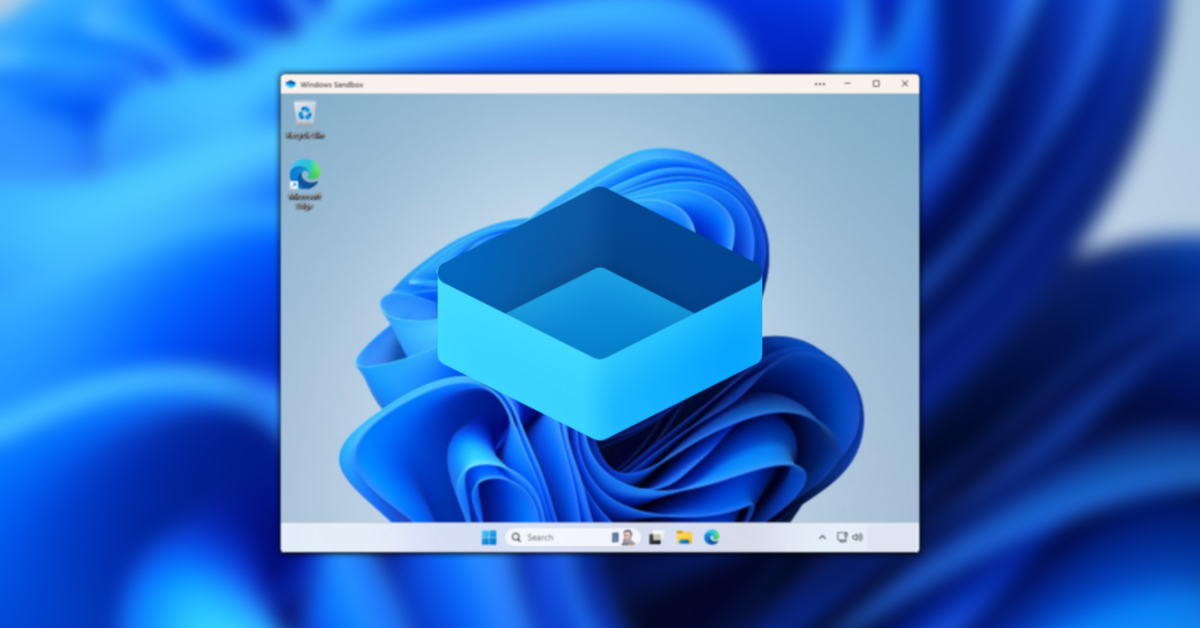The height and width of the screenshot is (628, 1200).
Task: Select the Recycle Bin desktop icon
Action: 305,120
